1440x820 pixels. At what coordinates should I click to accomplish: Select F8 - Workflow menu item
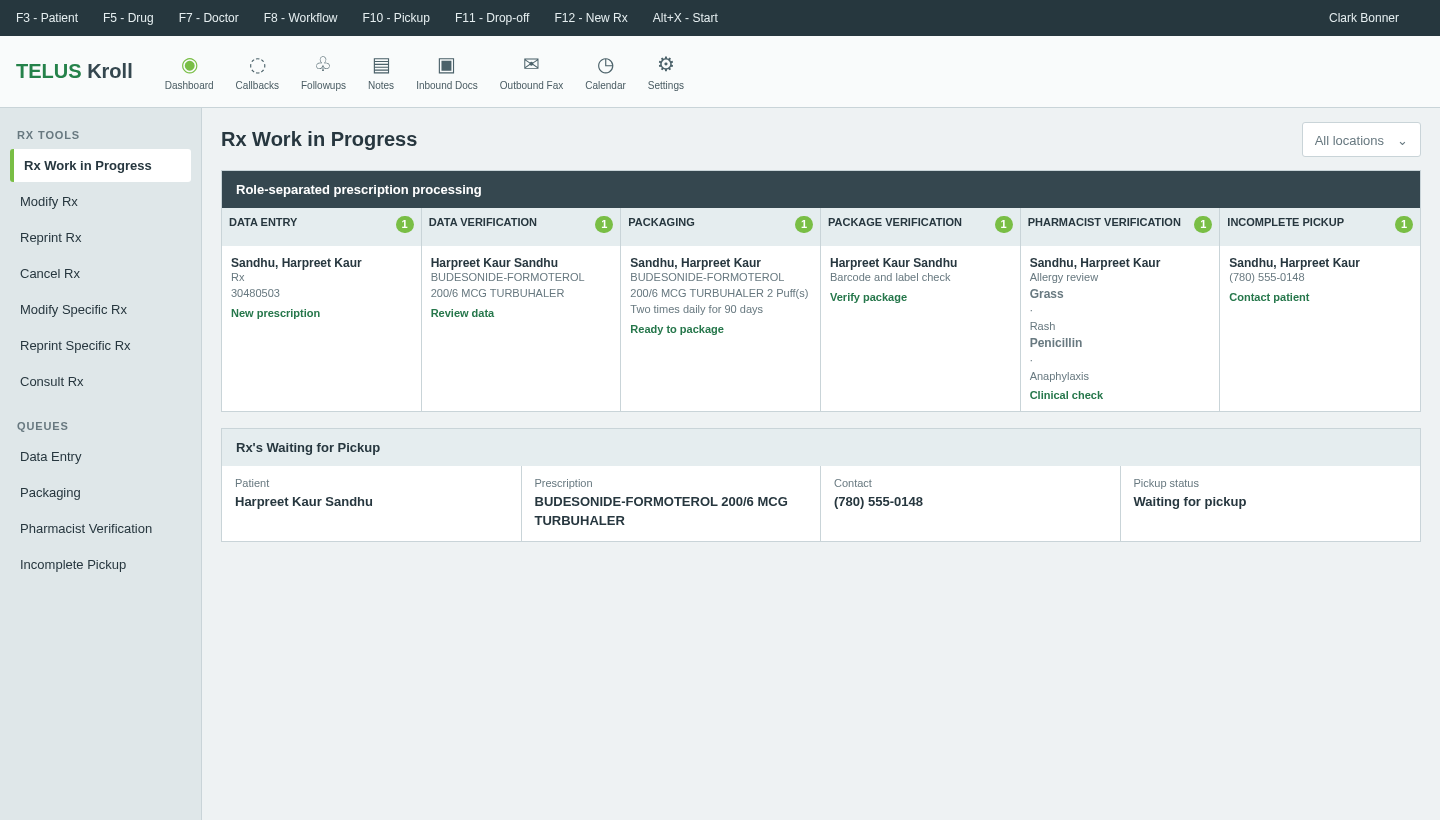pos(301,18)
